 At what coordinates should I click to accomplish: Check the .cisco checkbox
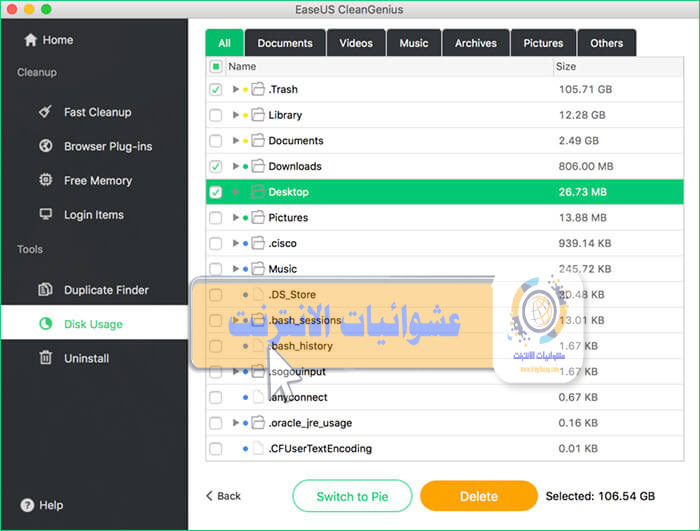[216, 243]
